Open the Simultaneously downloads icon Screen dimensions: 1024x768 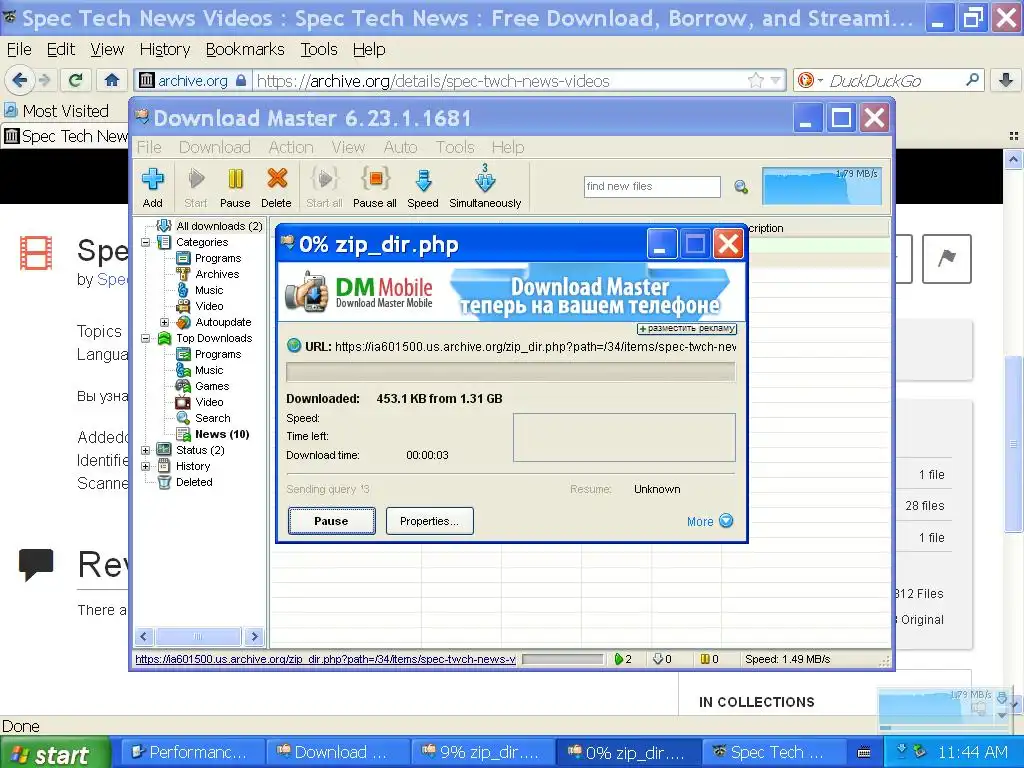coord(485,187)
